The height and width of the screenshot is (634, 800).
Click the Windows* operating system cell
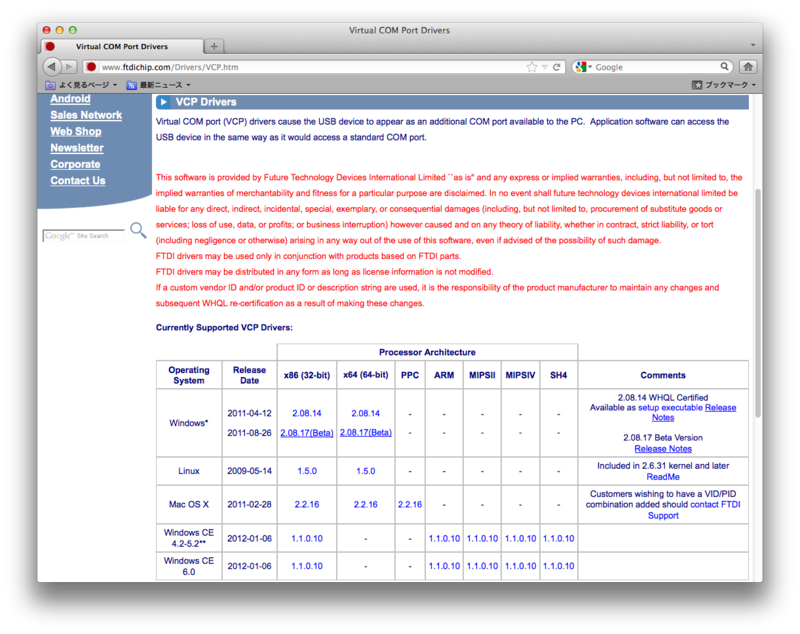pyautogui.click(x=188, y=423)
